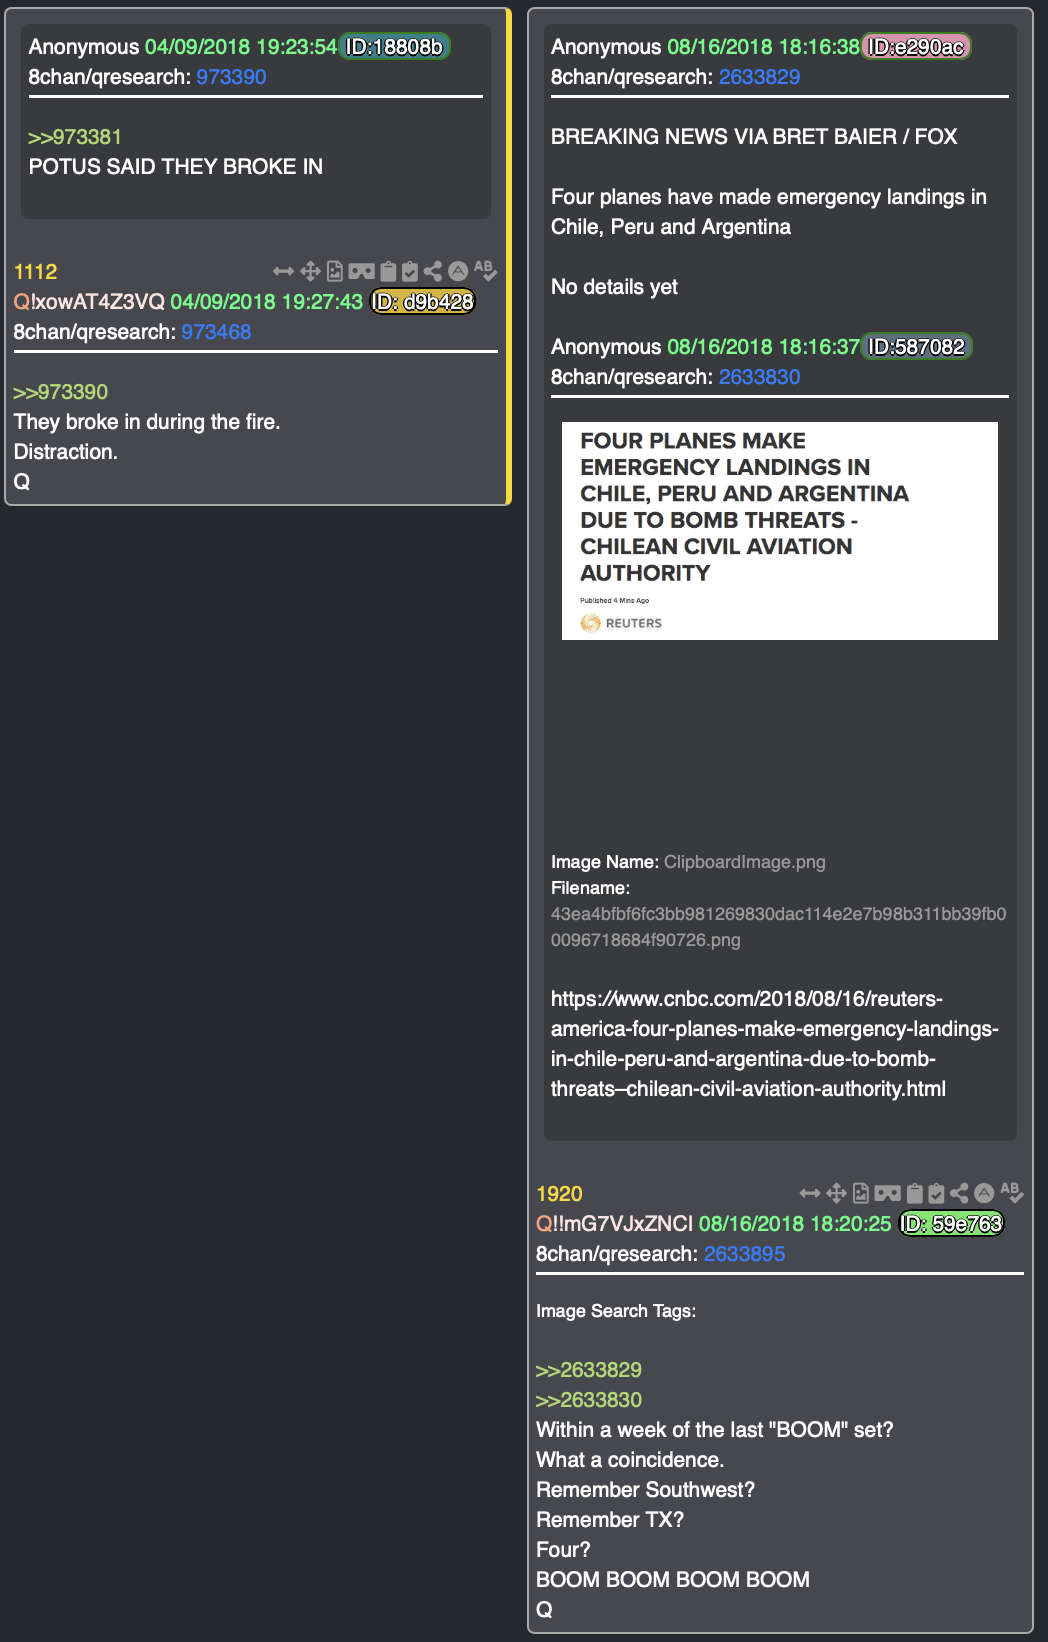Click the horizontal arrows icon on post 1112
Screen dimensions: 1048x1642
pos(283,271)
